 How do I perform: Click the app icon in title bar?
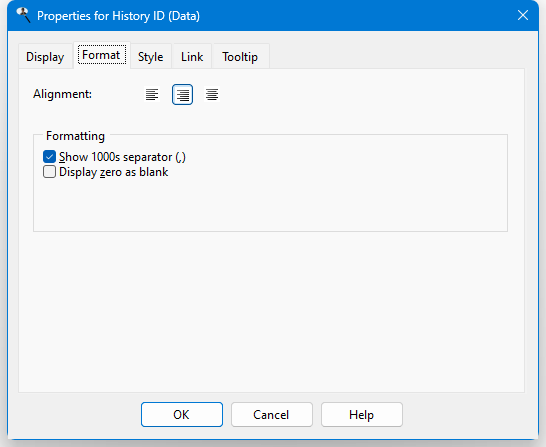point(23,15)
